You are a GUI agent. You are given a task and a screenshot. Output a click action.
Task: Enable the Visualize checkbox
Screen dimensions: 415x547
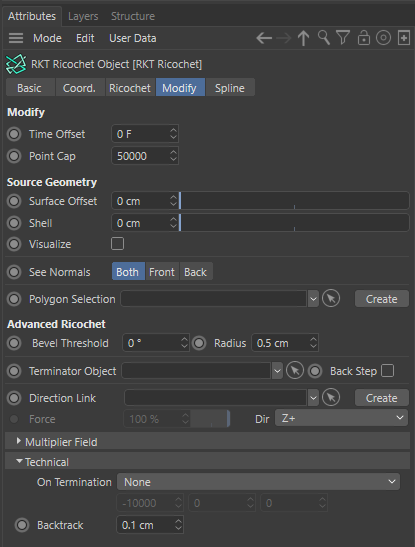tap(118, 244)
